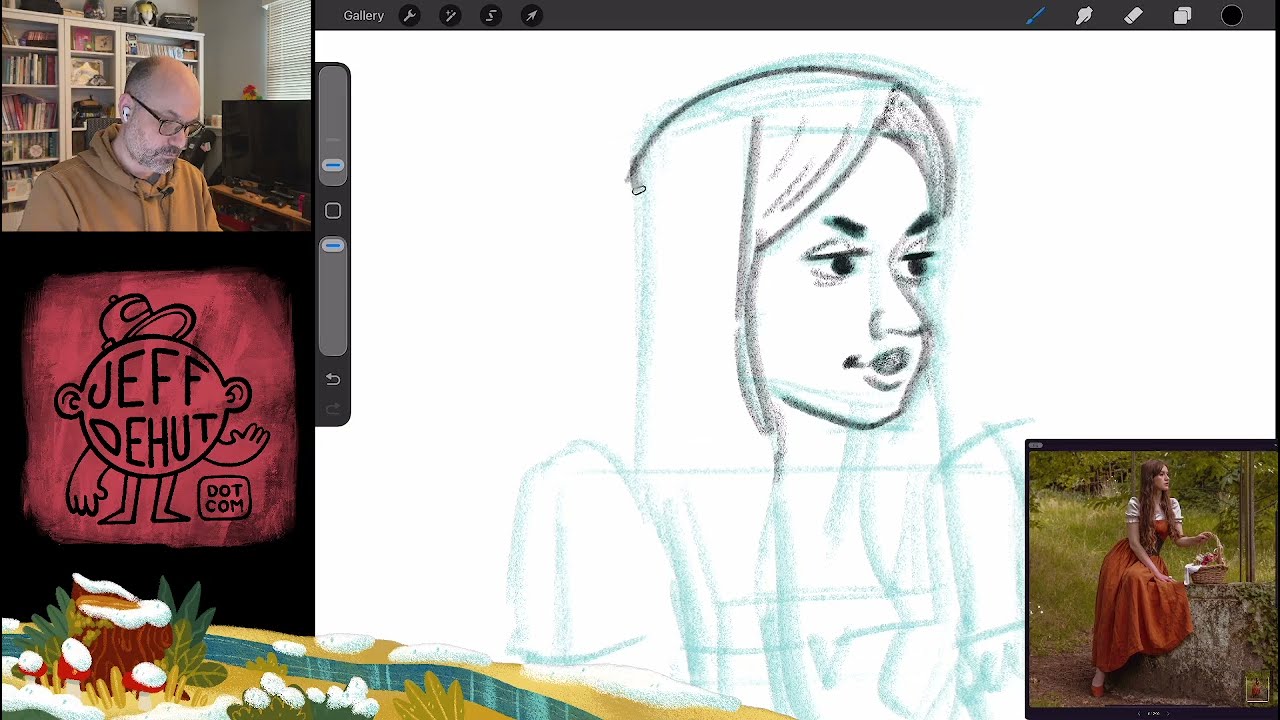The image size is (1280, 720).
Task: Select the Transform arrow tool
Action: tap(532, 16)
